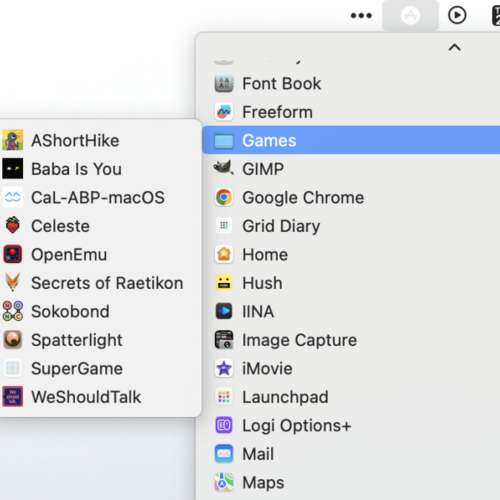Click the SuperGame icon
500x500 pixels.
[13, 368]
